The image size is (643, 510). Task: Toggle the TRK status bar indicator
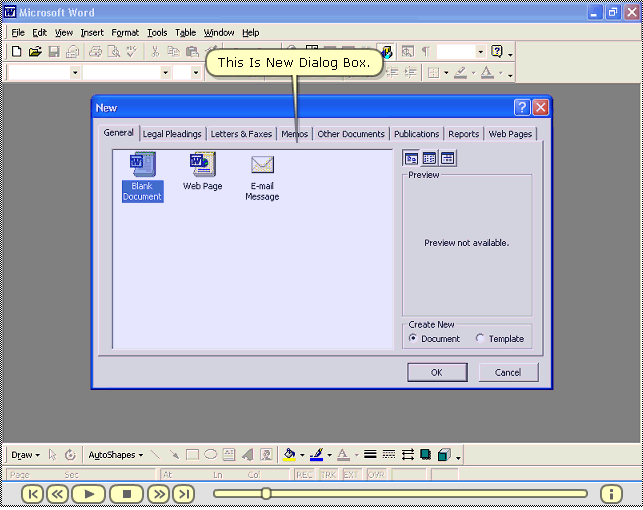tap(328, 475)
